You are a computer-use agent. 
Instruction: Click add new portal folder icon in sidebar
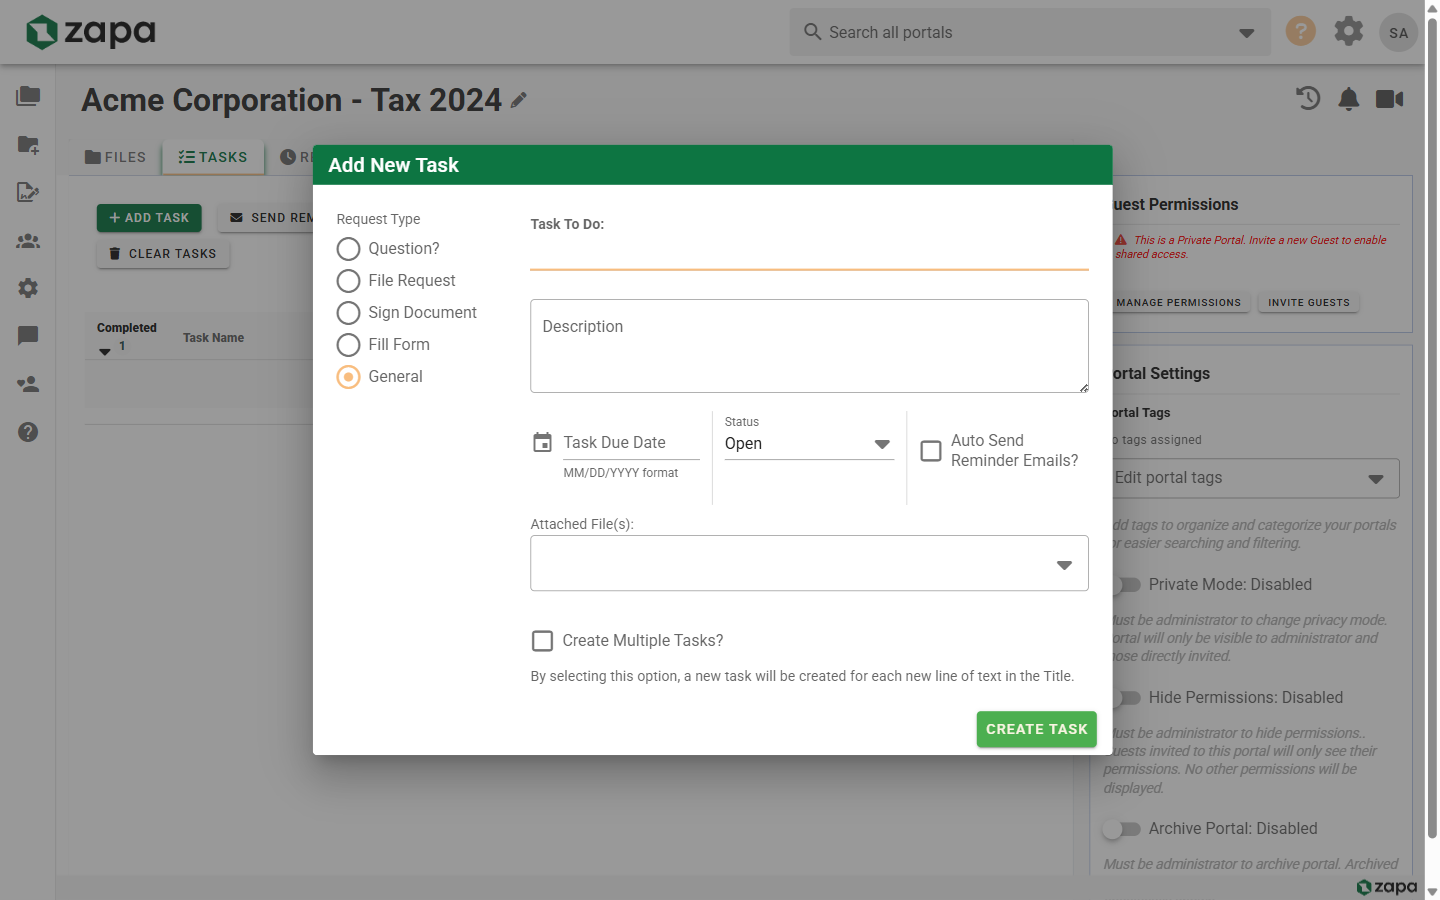(28, 144)
